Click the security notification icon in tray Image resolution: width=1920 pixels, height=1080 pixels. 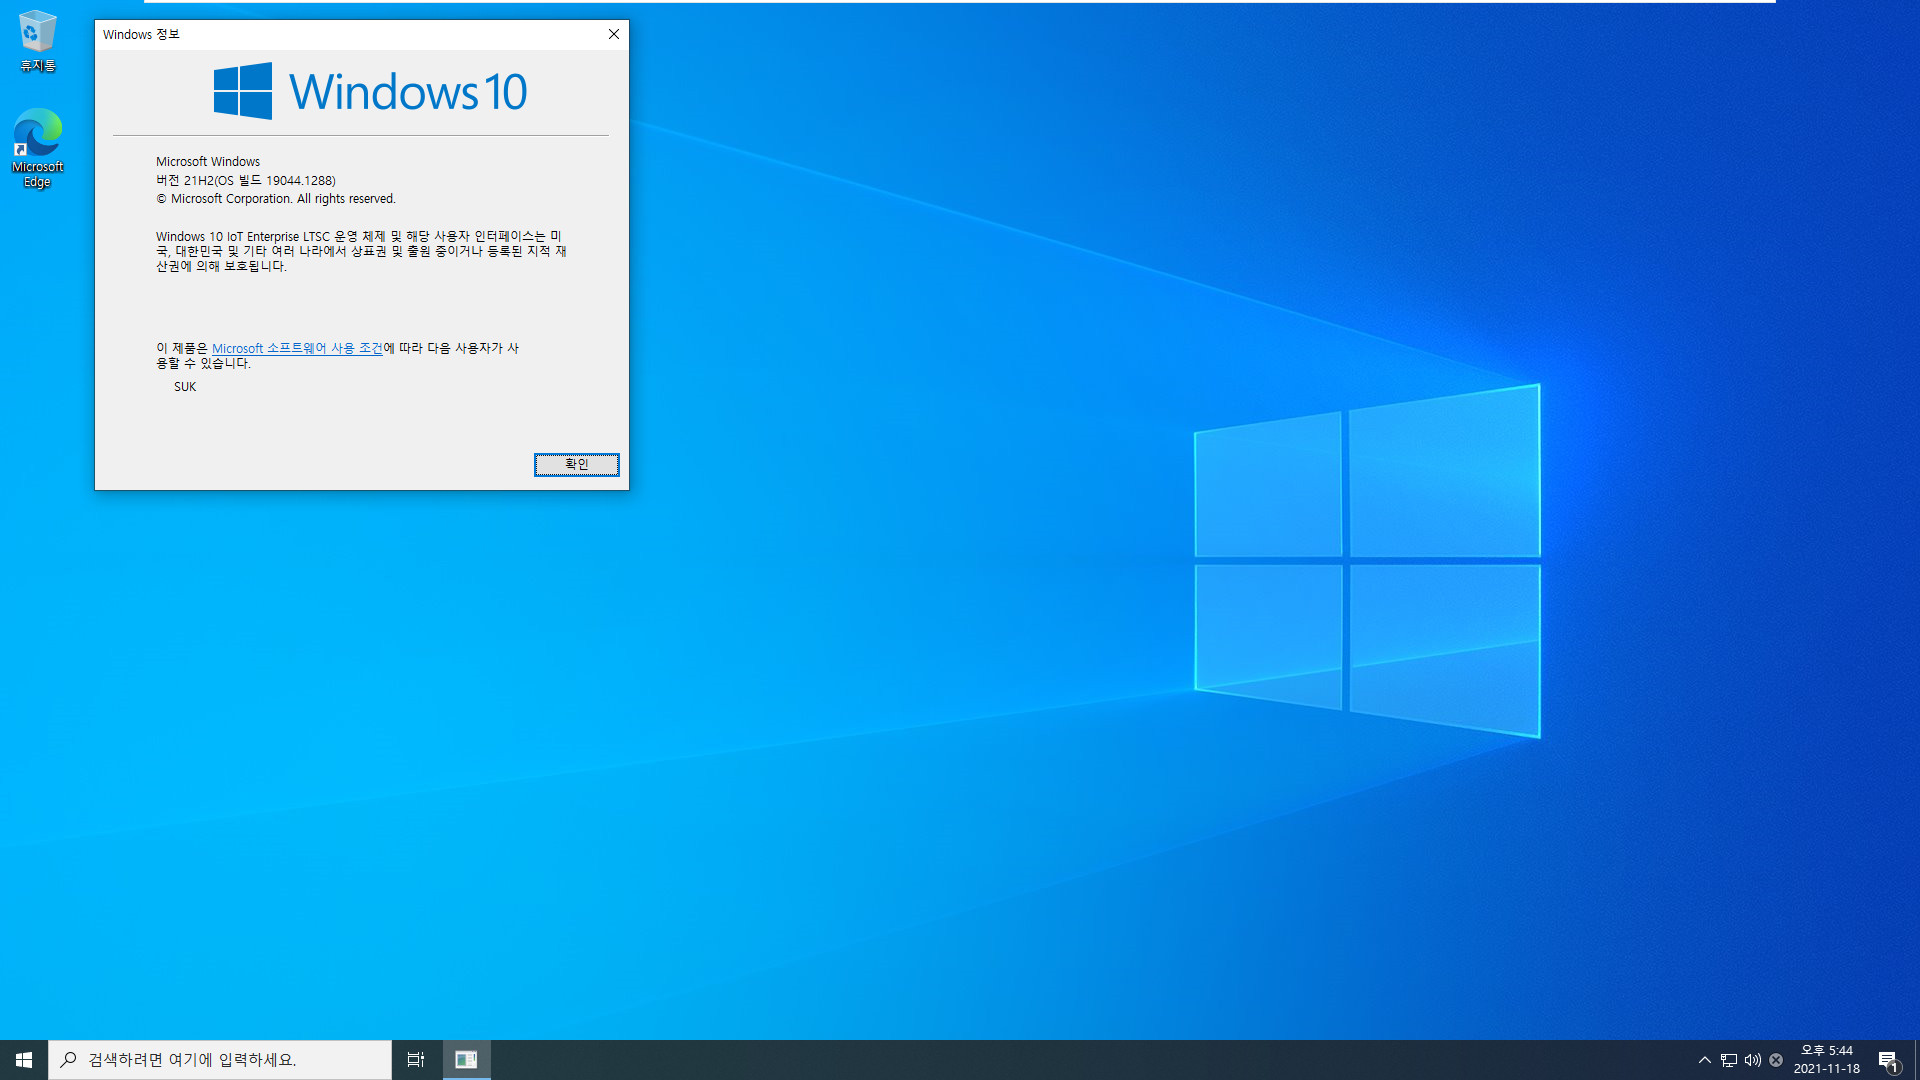(1776, 1059)
